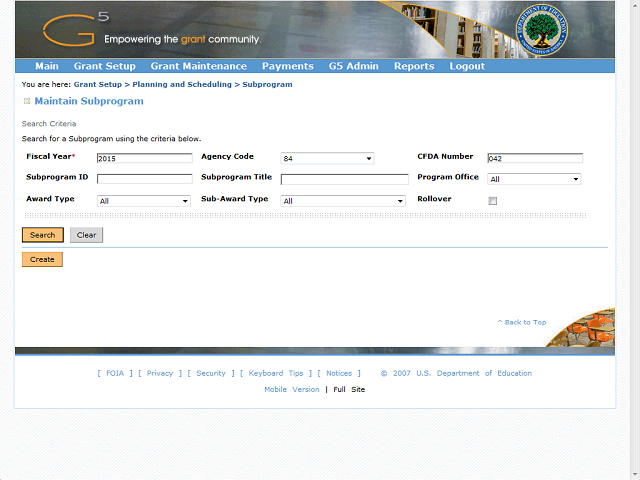The image size is (640, 480).
Task: Click the Subprogram breadcrumb link
Action: point(267,84)
